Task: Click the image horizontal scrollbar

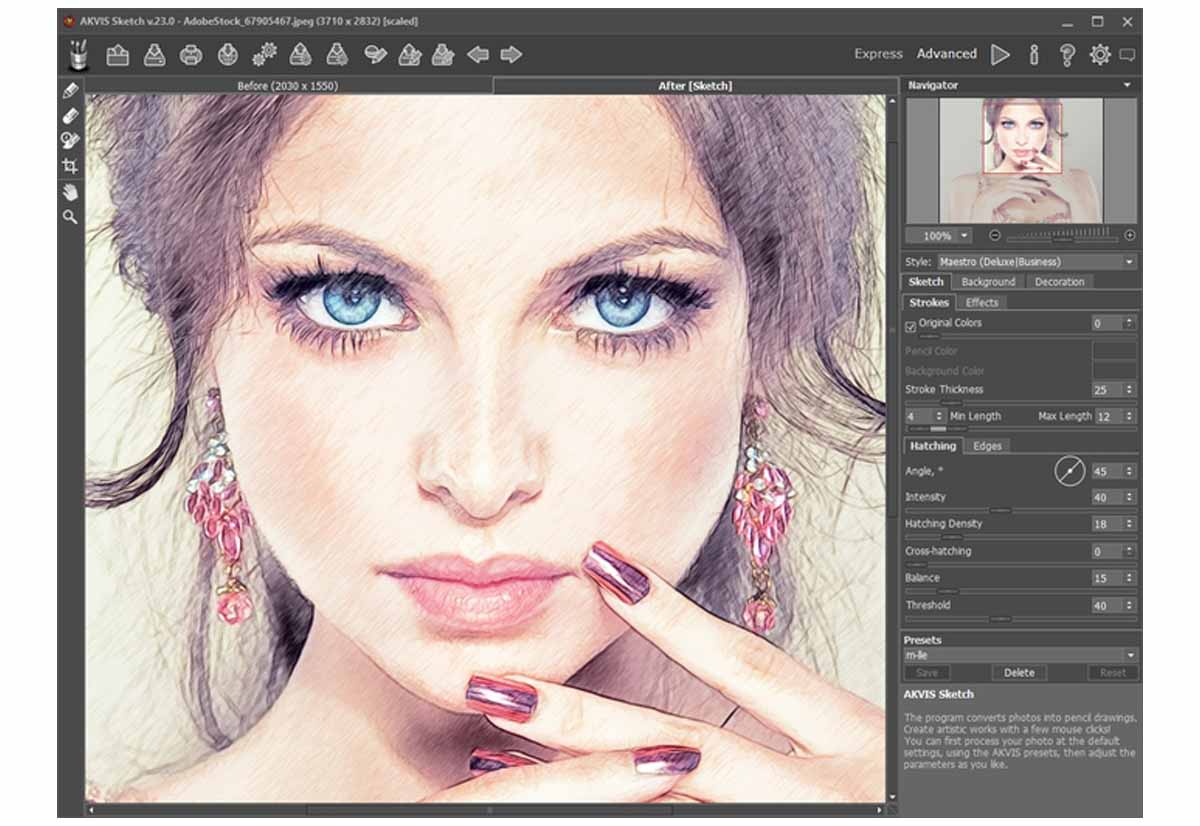Action: (487, 810)
